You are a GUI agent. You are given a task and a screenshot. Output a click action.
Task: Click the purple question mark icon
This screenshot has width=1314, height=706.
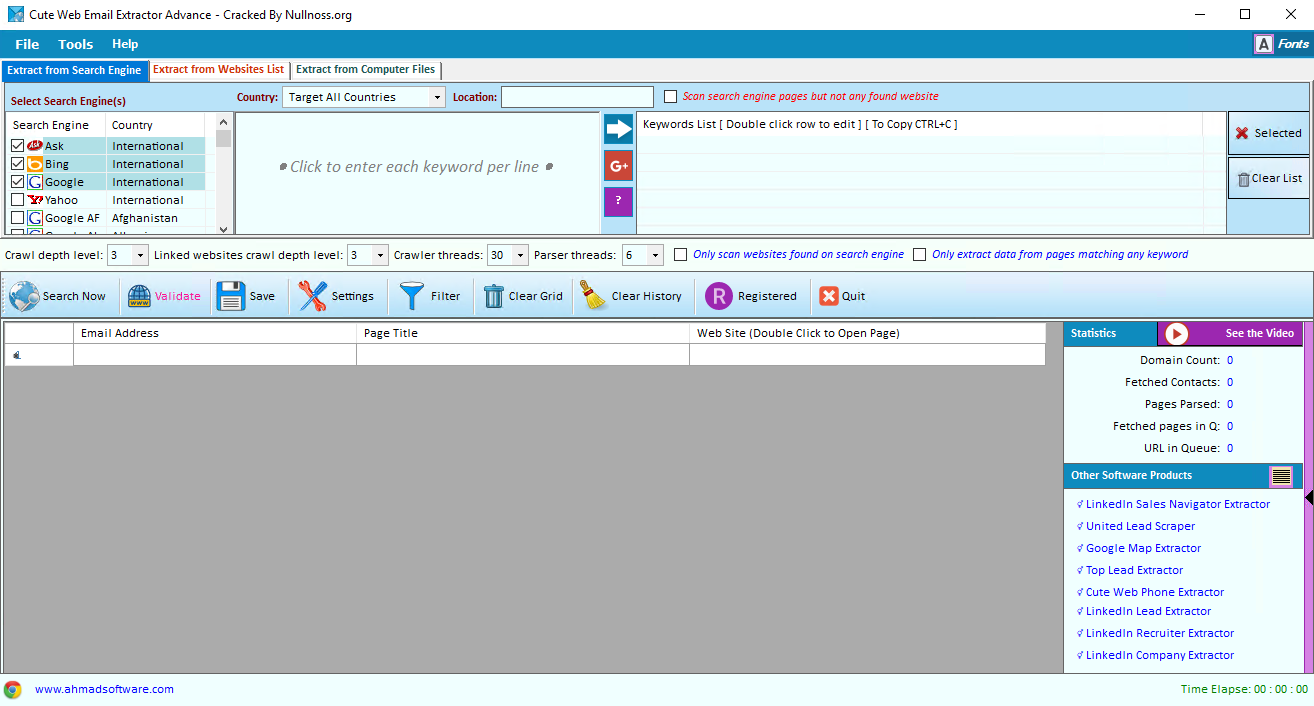618,201
